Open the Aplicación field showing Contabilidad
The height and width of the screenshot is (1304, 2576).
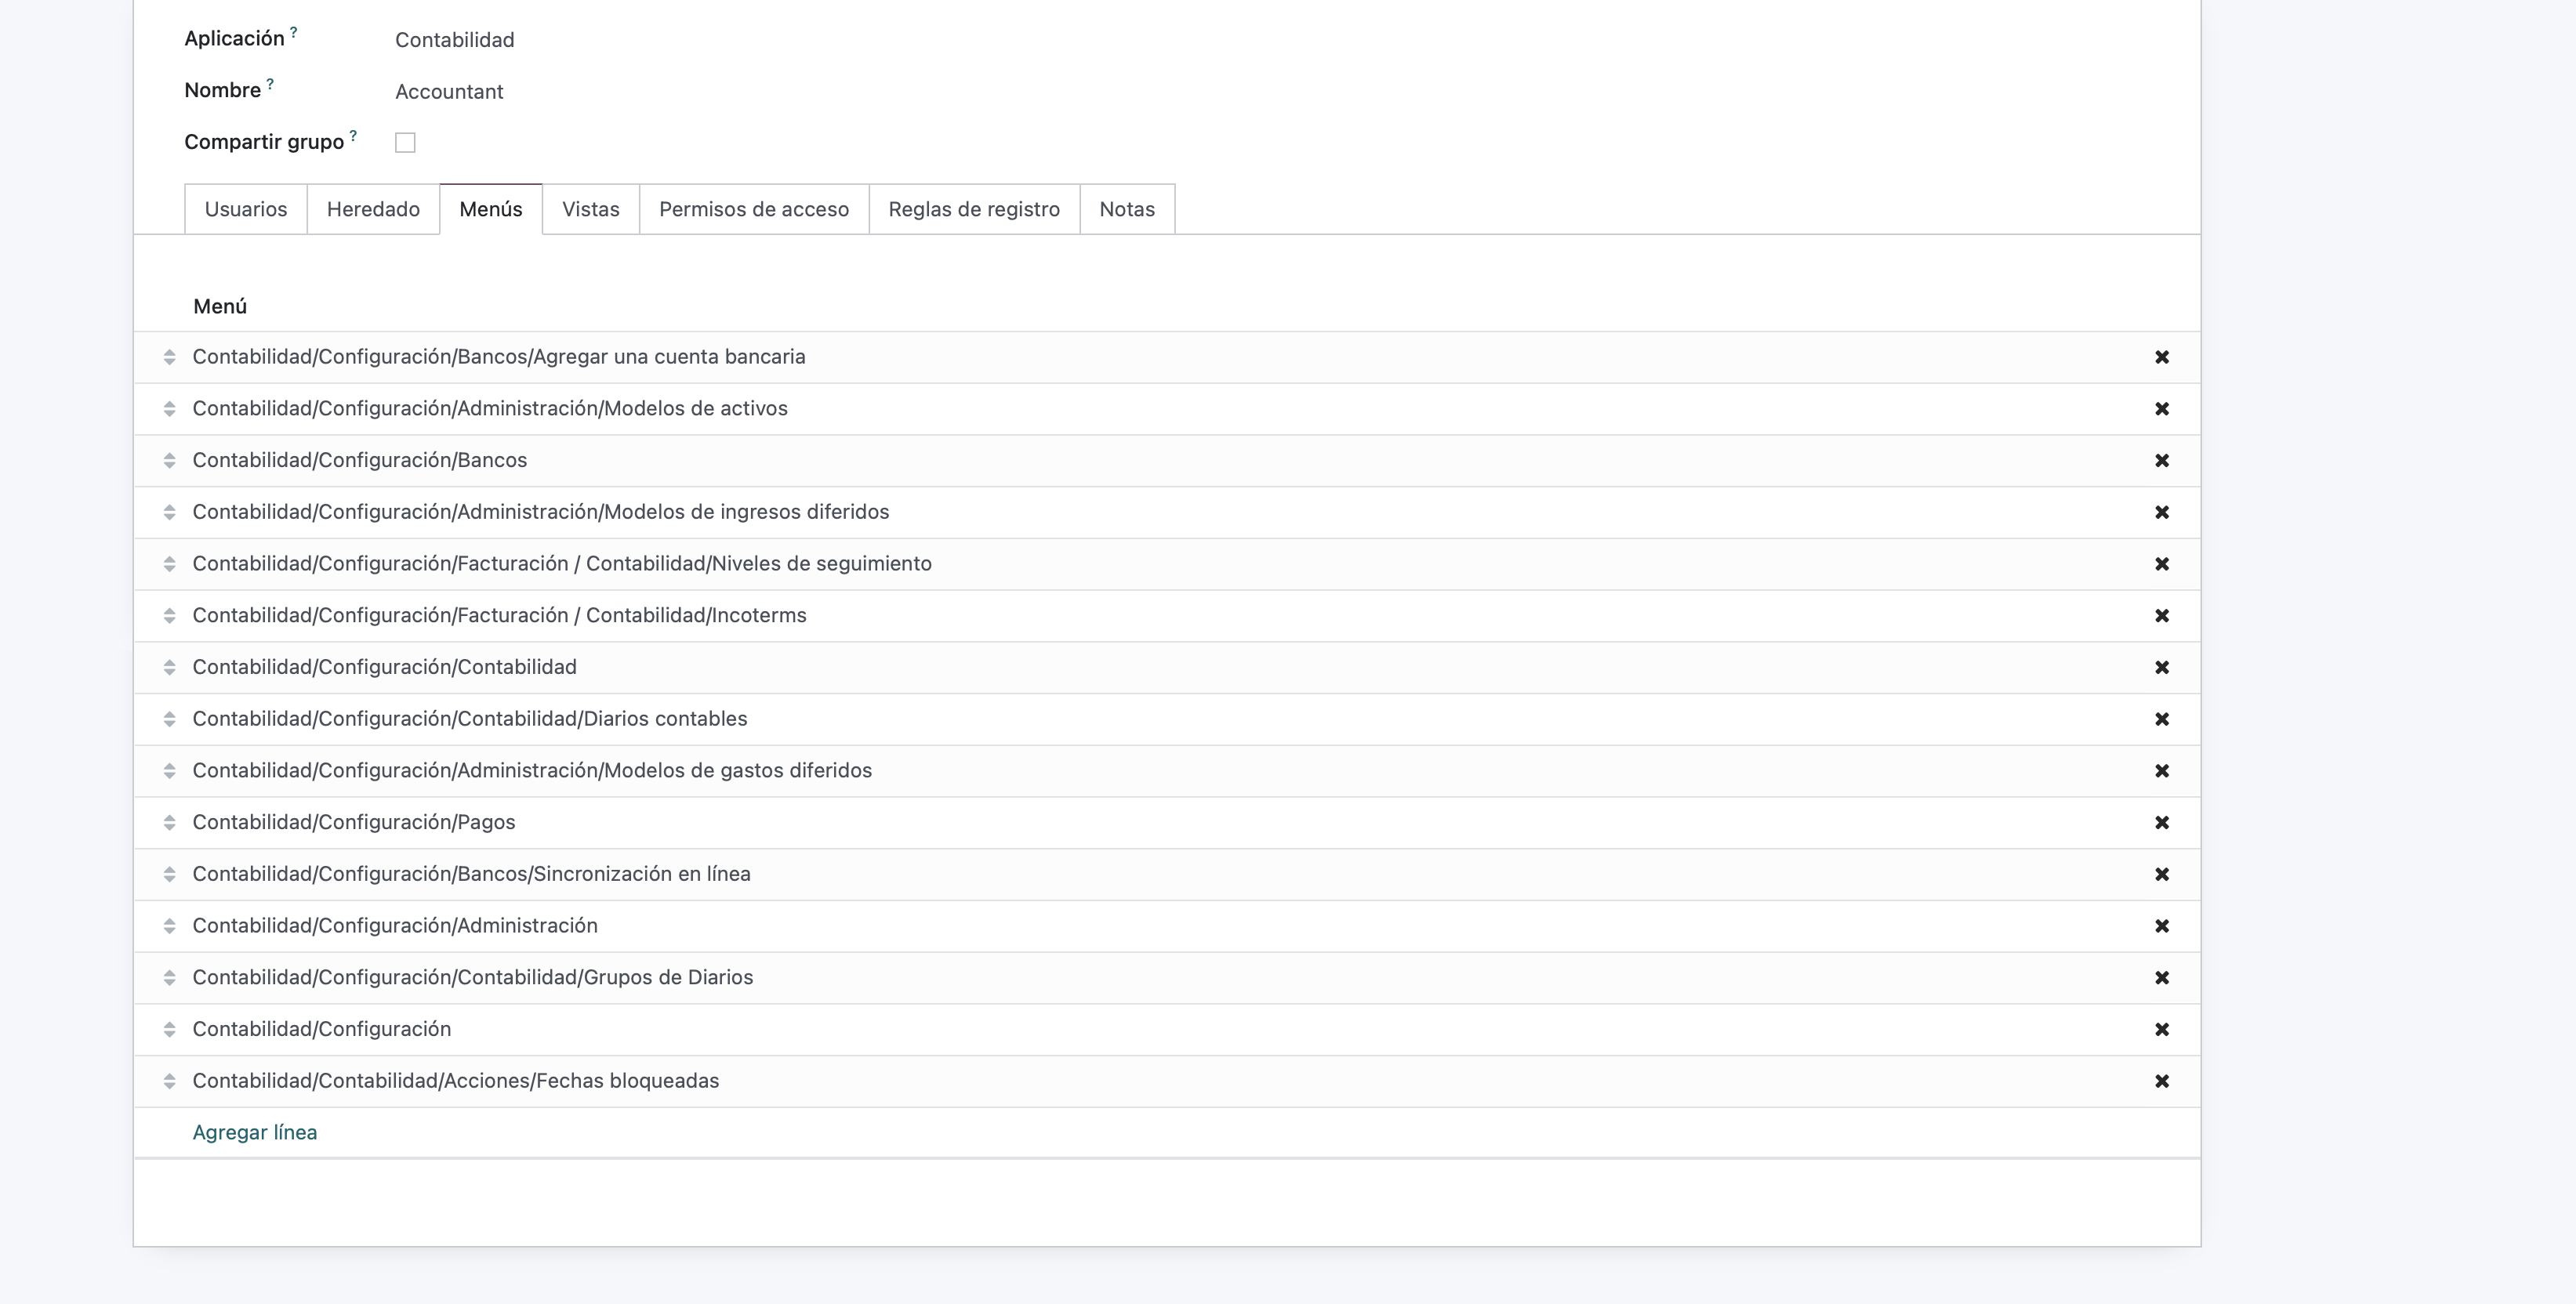point(454,40)
